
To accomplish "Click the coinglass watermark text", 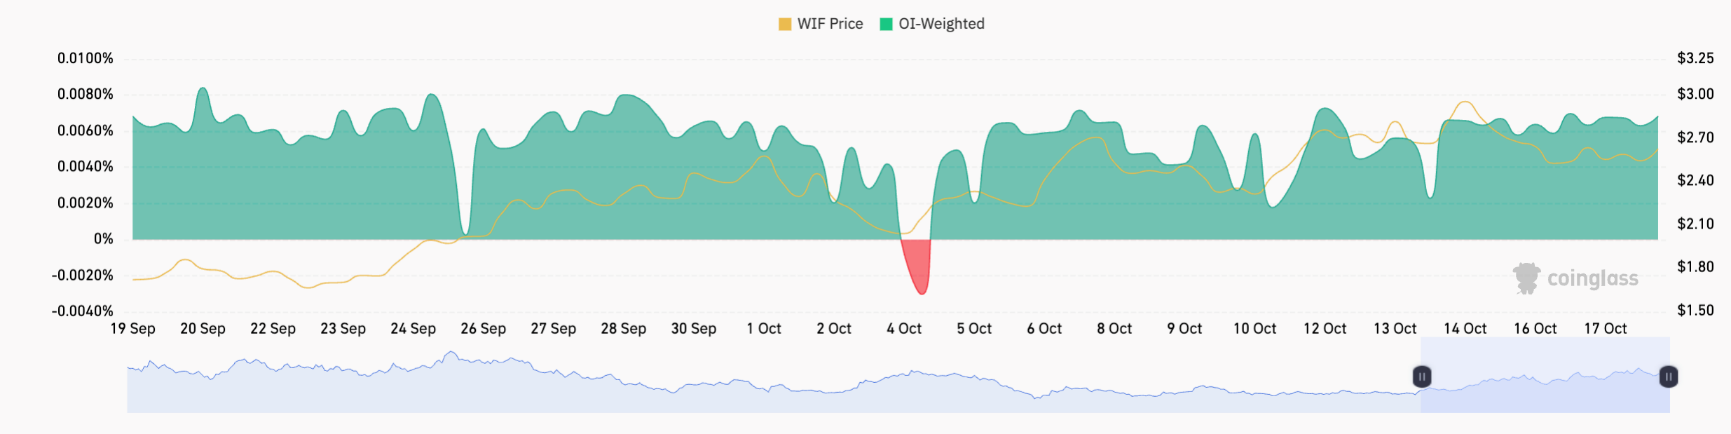I will (1592, 278).
